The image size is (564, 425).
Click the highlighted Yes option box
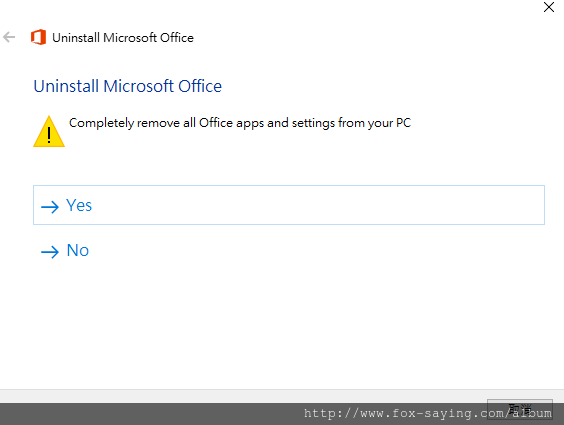pos(289,205)
